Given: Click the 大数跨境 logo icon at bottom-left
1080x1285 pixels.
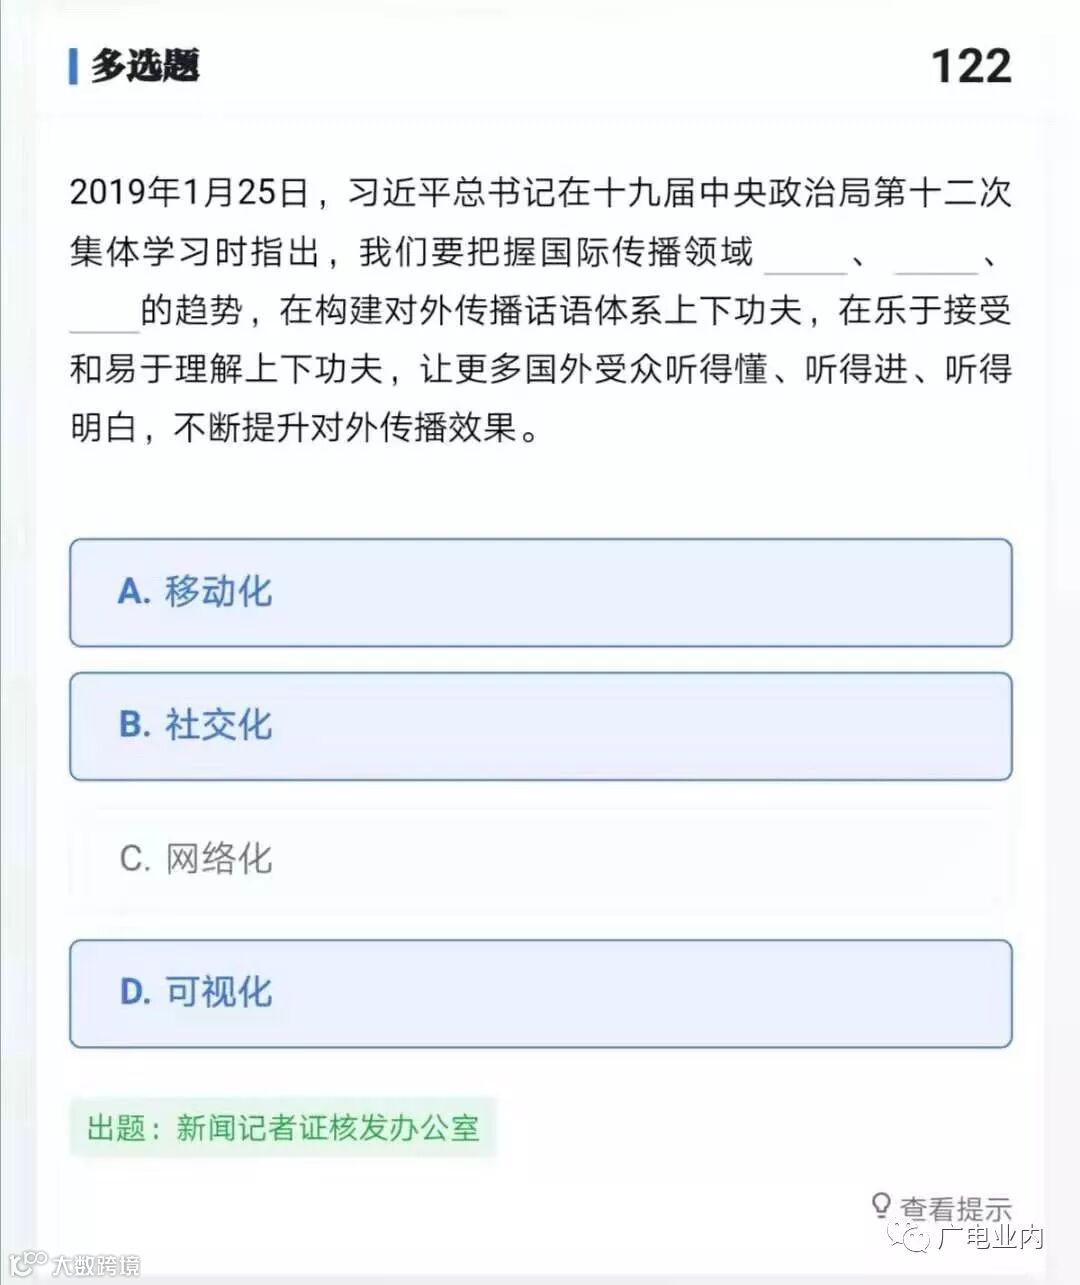Looking at the screenshot, I should (x=28, y=1263).
